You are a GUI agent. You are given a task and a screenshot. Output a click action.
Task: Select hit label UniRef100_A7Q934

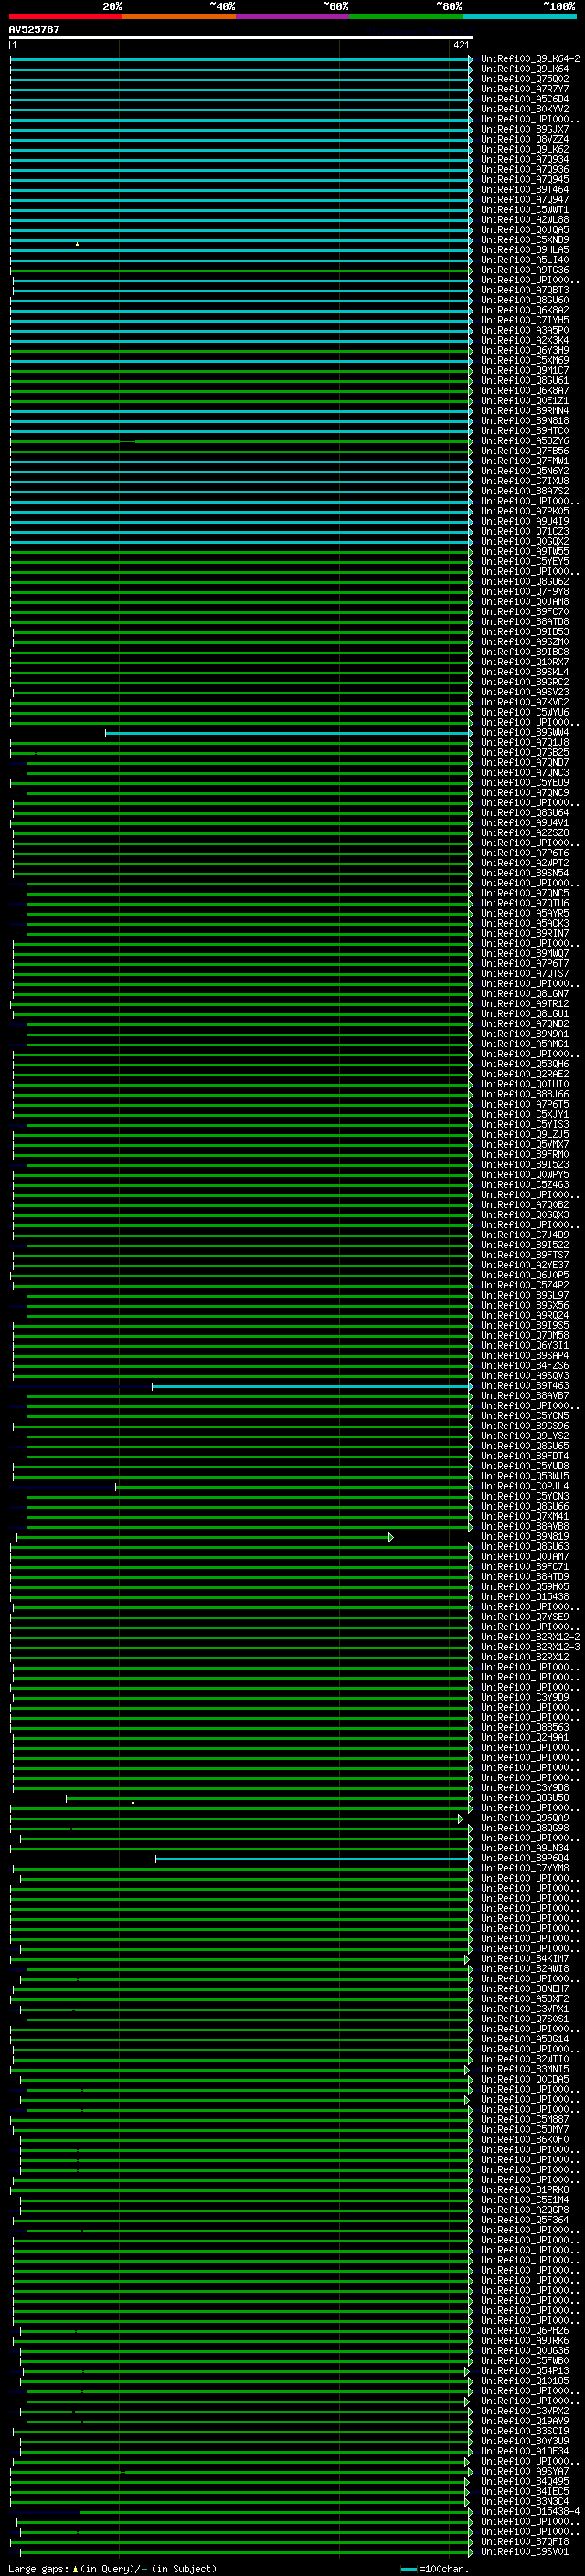pos(525,159)
